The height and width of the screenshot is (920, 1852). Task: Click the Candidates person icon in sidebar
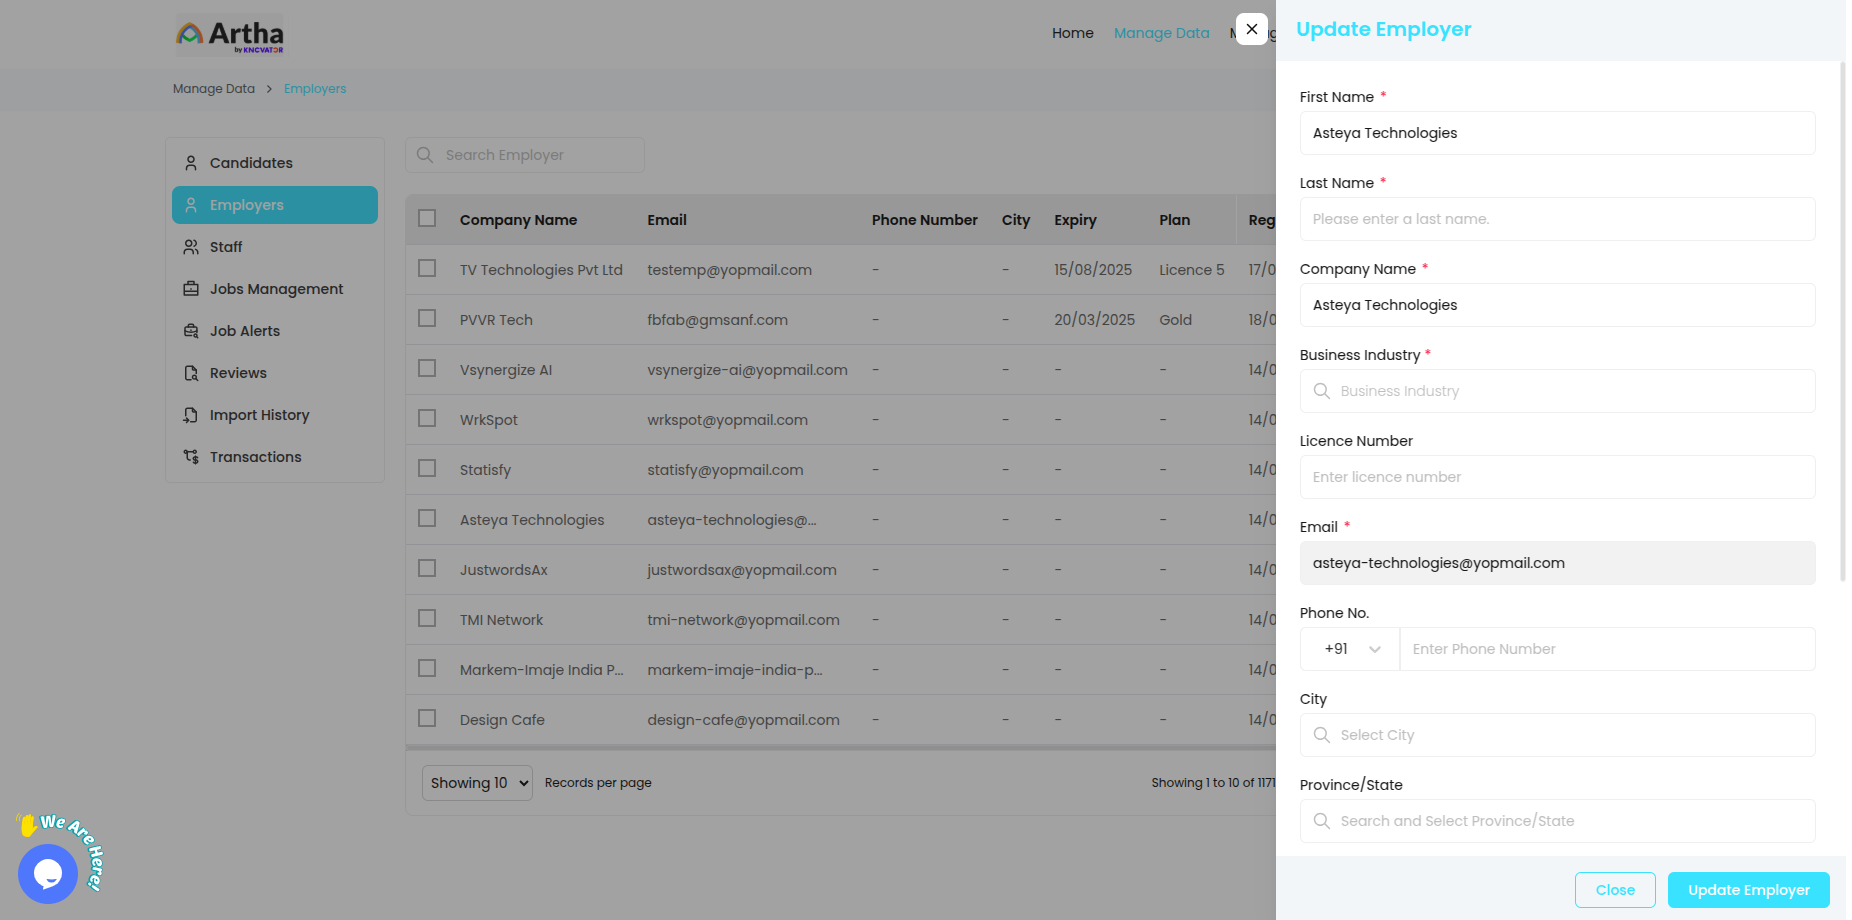[x=191, y=163]
